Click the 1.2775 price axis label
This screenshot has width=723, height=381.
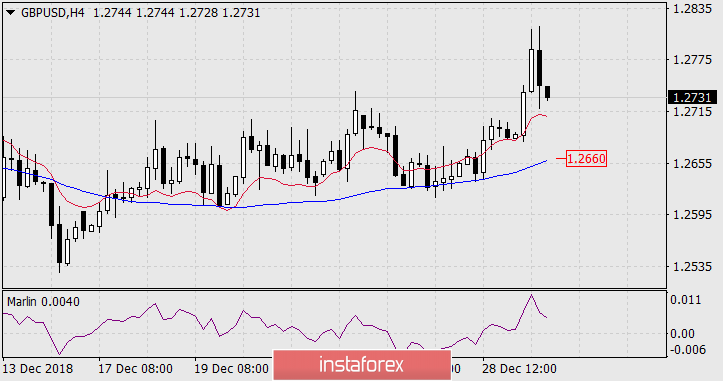click(693, 60)
